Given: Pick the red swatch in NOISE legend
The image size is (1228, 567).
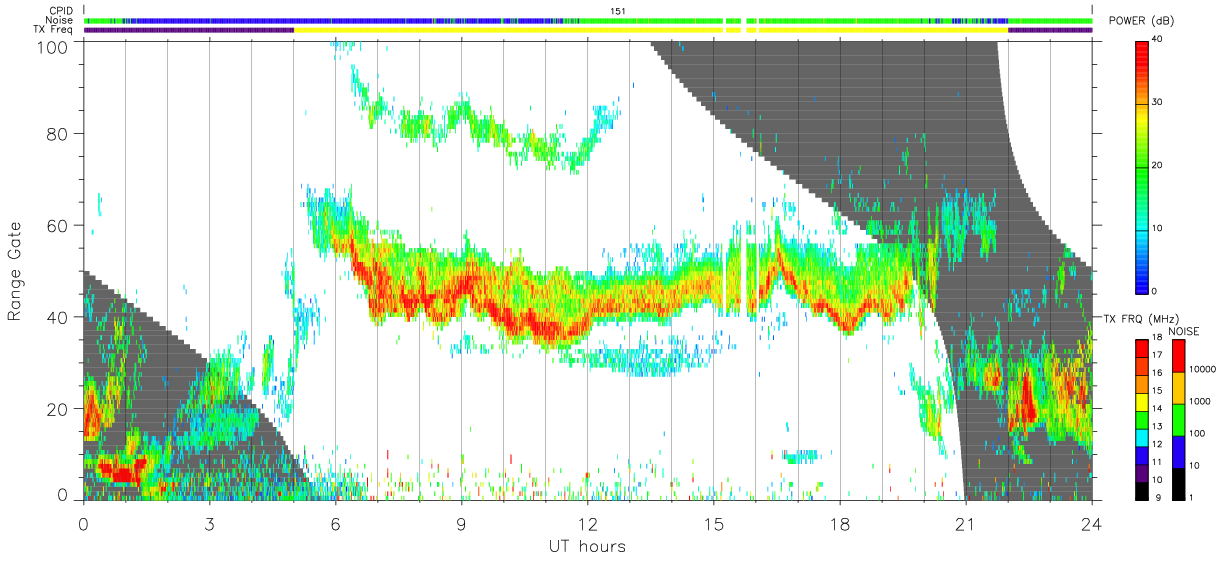Looking at the screenshot, I should click(x=1178, y=356).
